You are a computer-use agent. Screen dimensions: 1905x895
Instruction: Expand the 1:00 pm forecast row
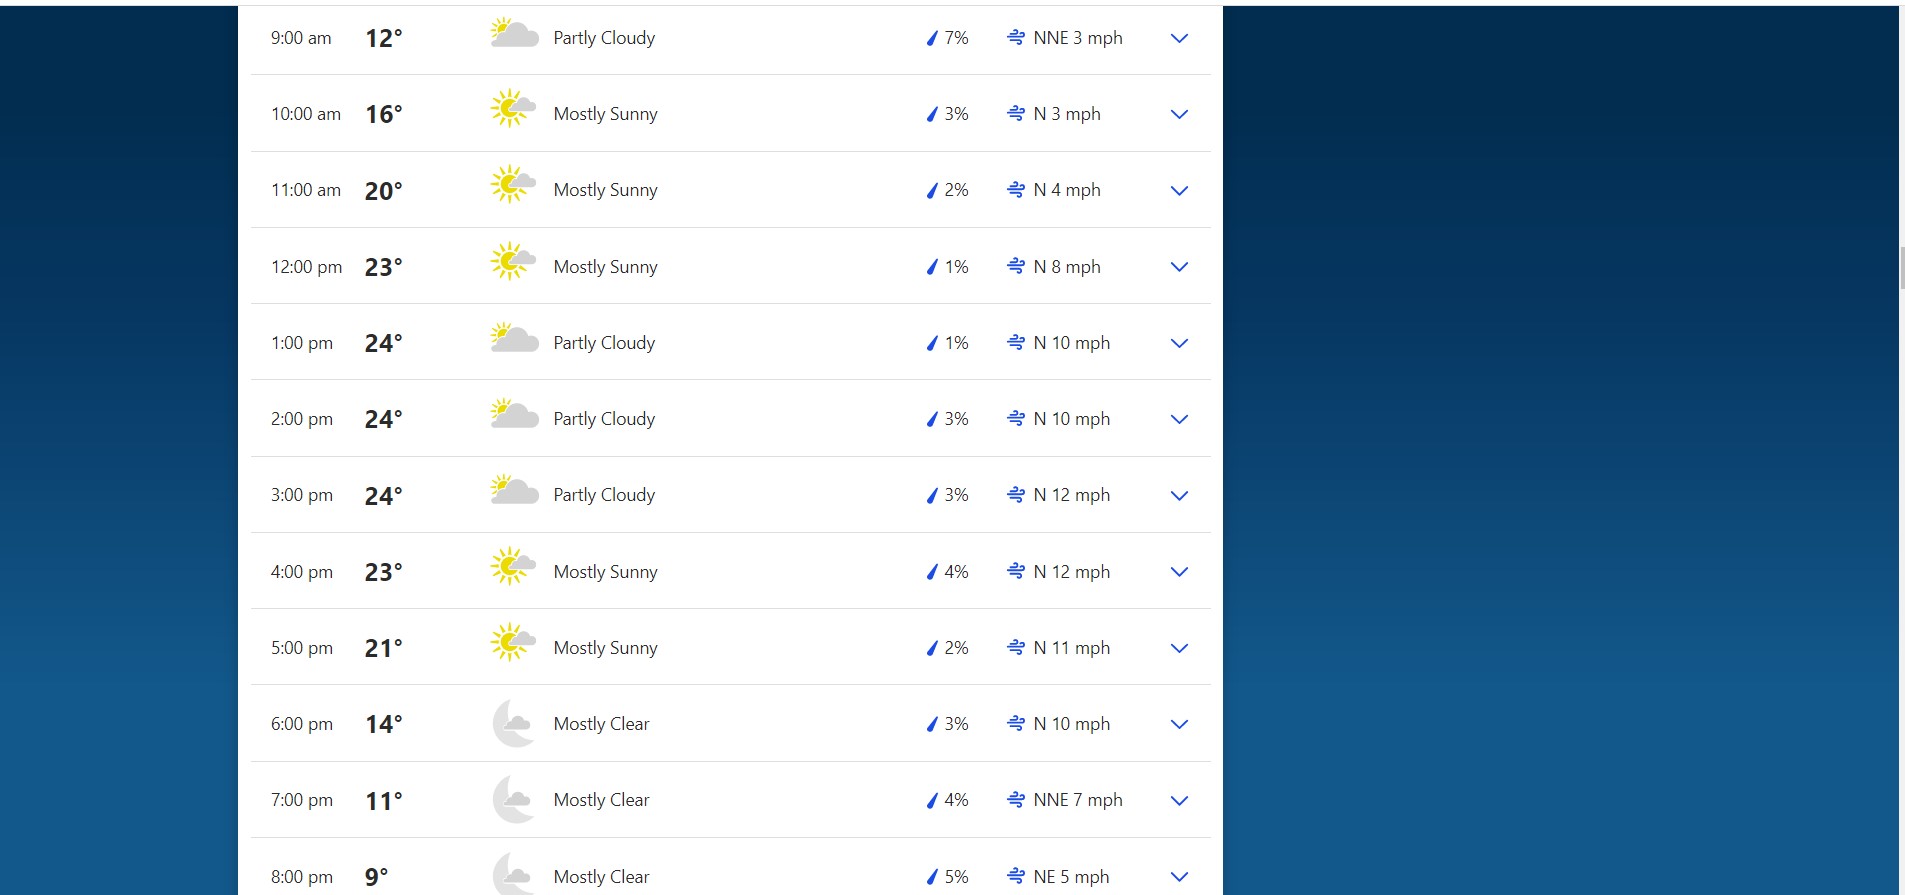tap(1179, 343)
